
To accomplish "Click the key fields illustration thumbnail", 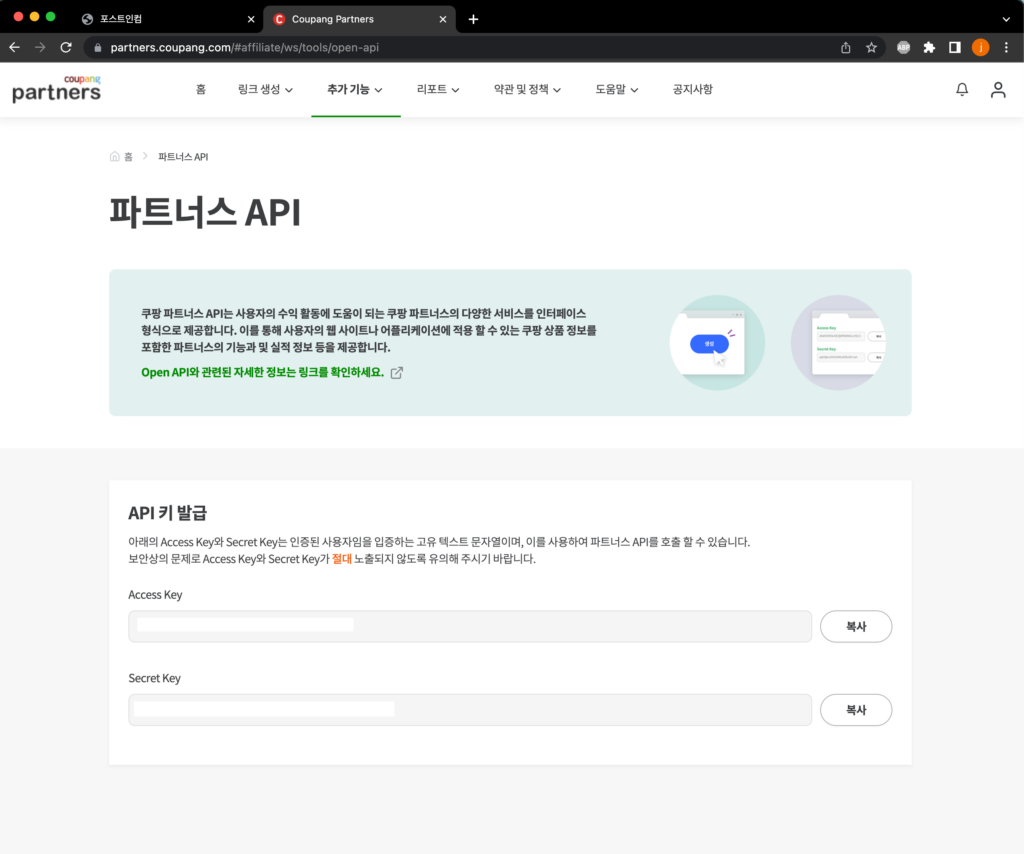I will (x=838, y=343).
